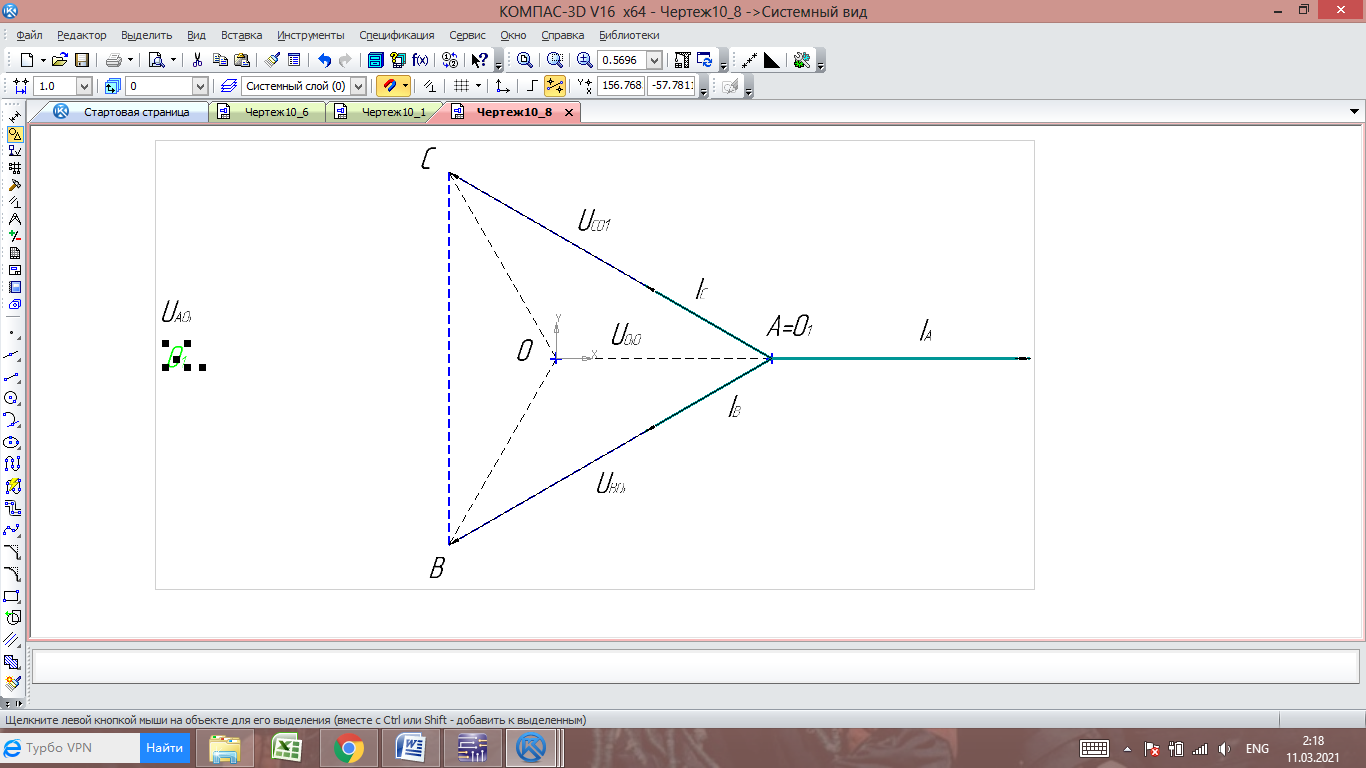Switch to the Чертеж10_6 tab
1366x768 pixels.
click(276, 112)
